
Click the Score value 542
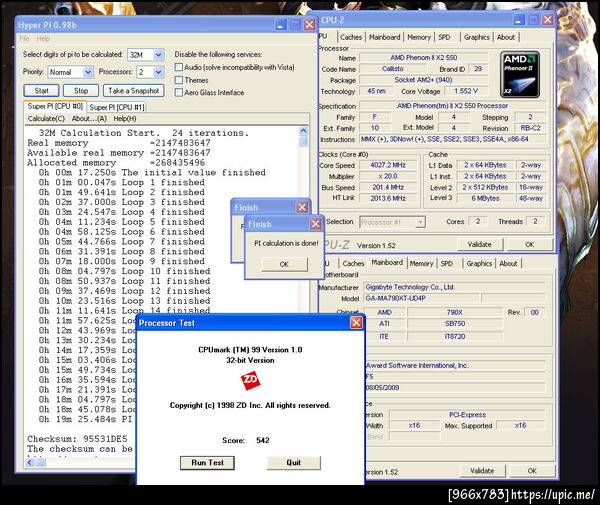point(263,440)
